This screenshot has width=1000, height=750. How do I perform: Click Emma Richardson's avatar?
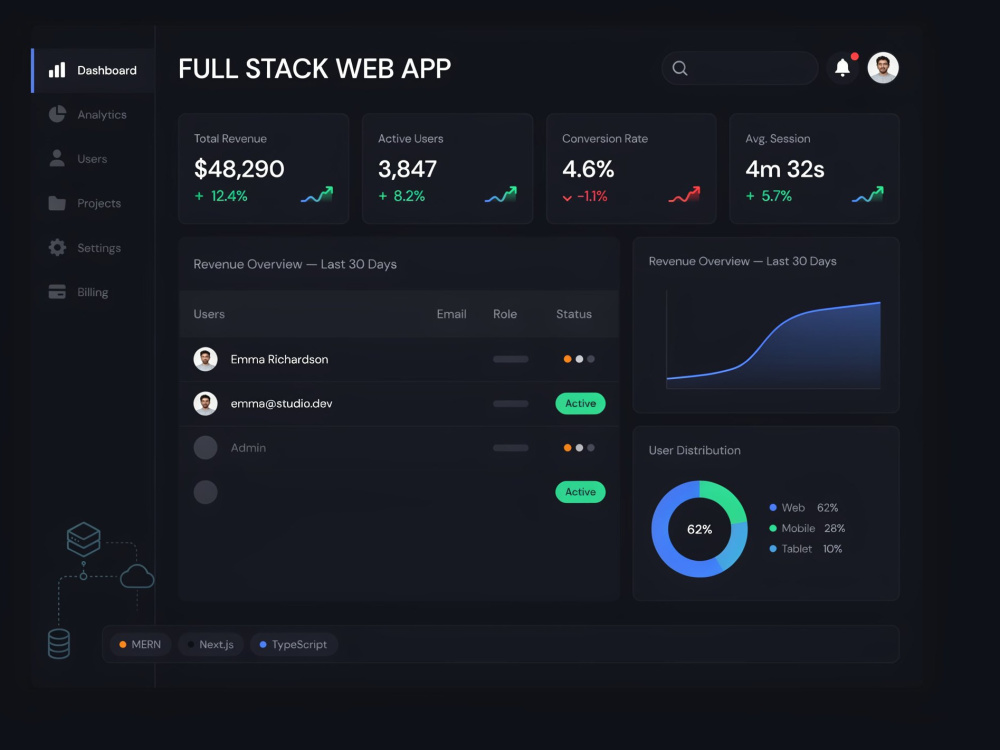click(x=205, y=359)
